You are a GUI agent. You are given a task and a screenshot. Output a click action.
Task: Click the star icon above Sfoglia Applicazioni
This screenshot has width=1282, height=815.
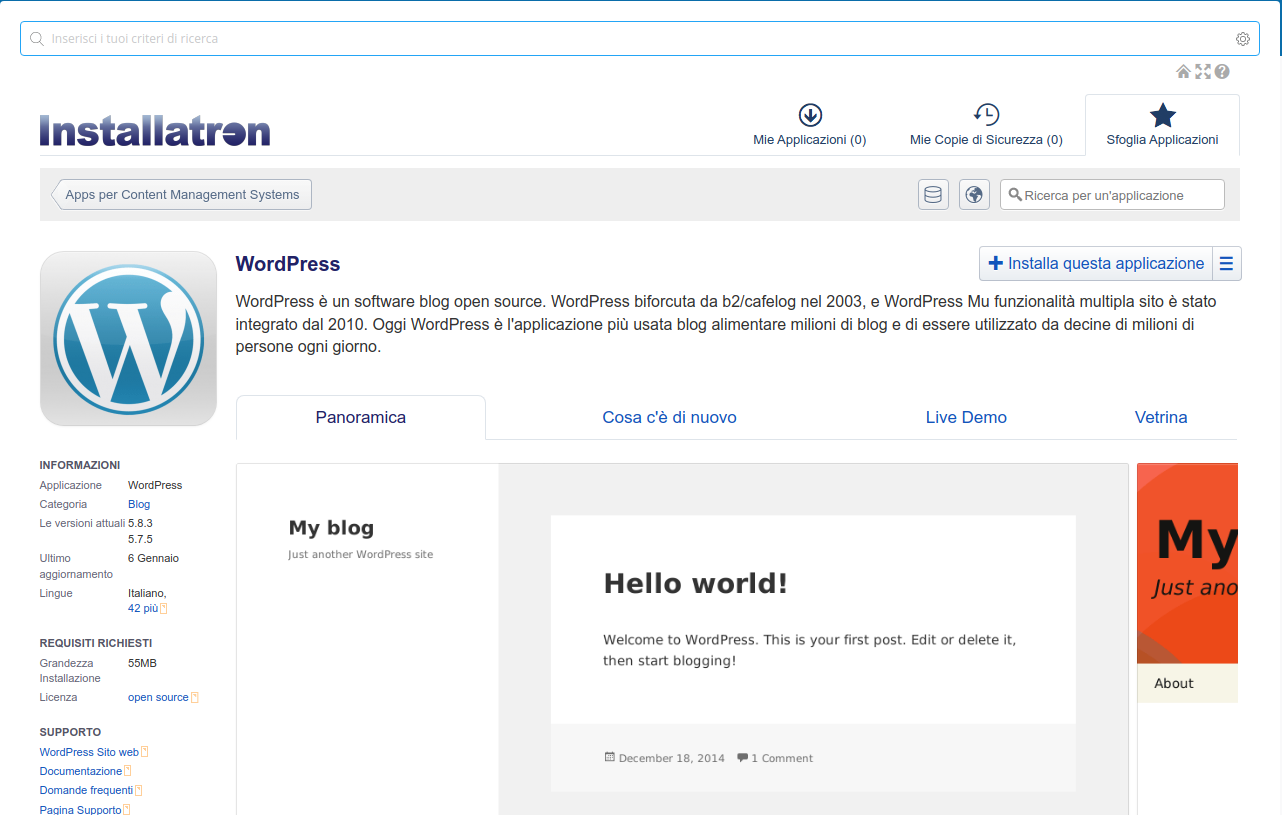pyautogui.click(x=1163, y=115)
